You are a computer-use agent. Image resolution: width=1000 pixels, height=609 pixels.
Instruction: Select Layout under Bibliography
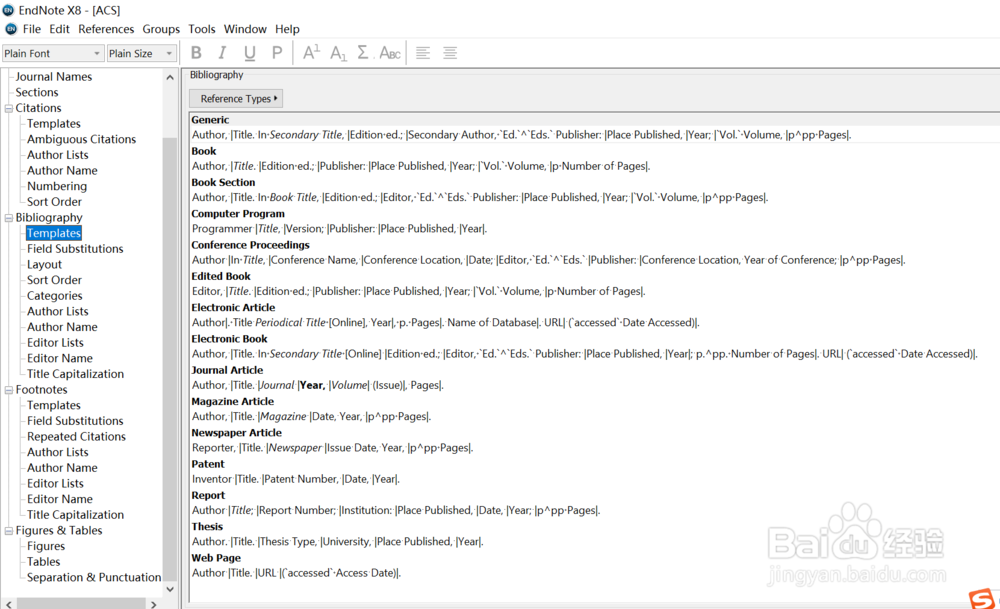(44, 265)
